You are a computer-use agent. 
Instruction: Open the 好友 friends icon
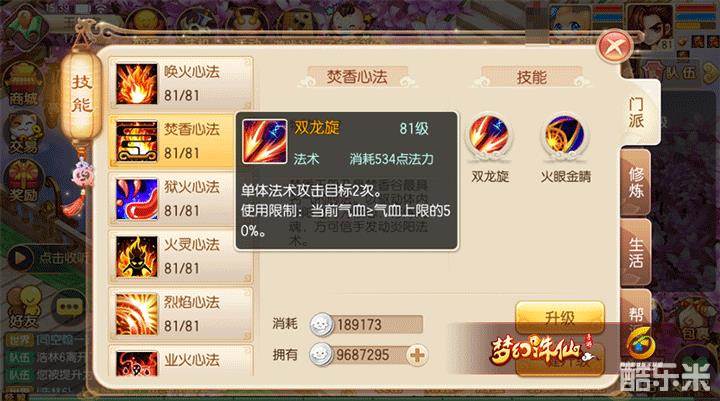(x=23, y=307)
